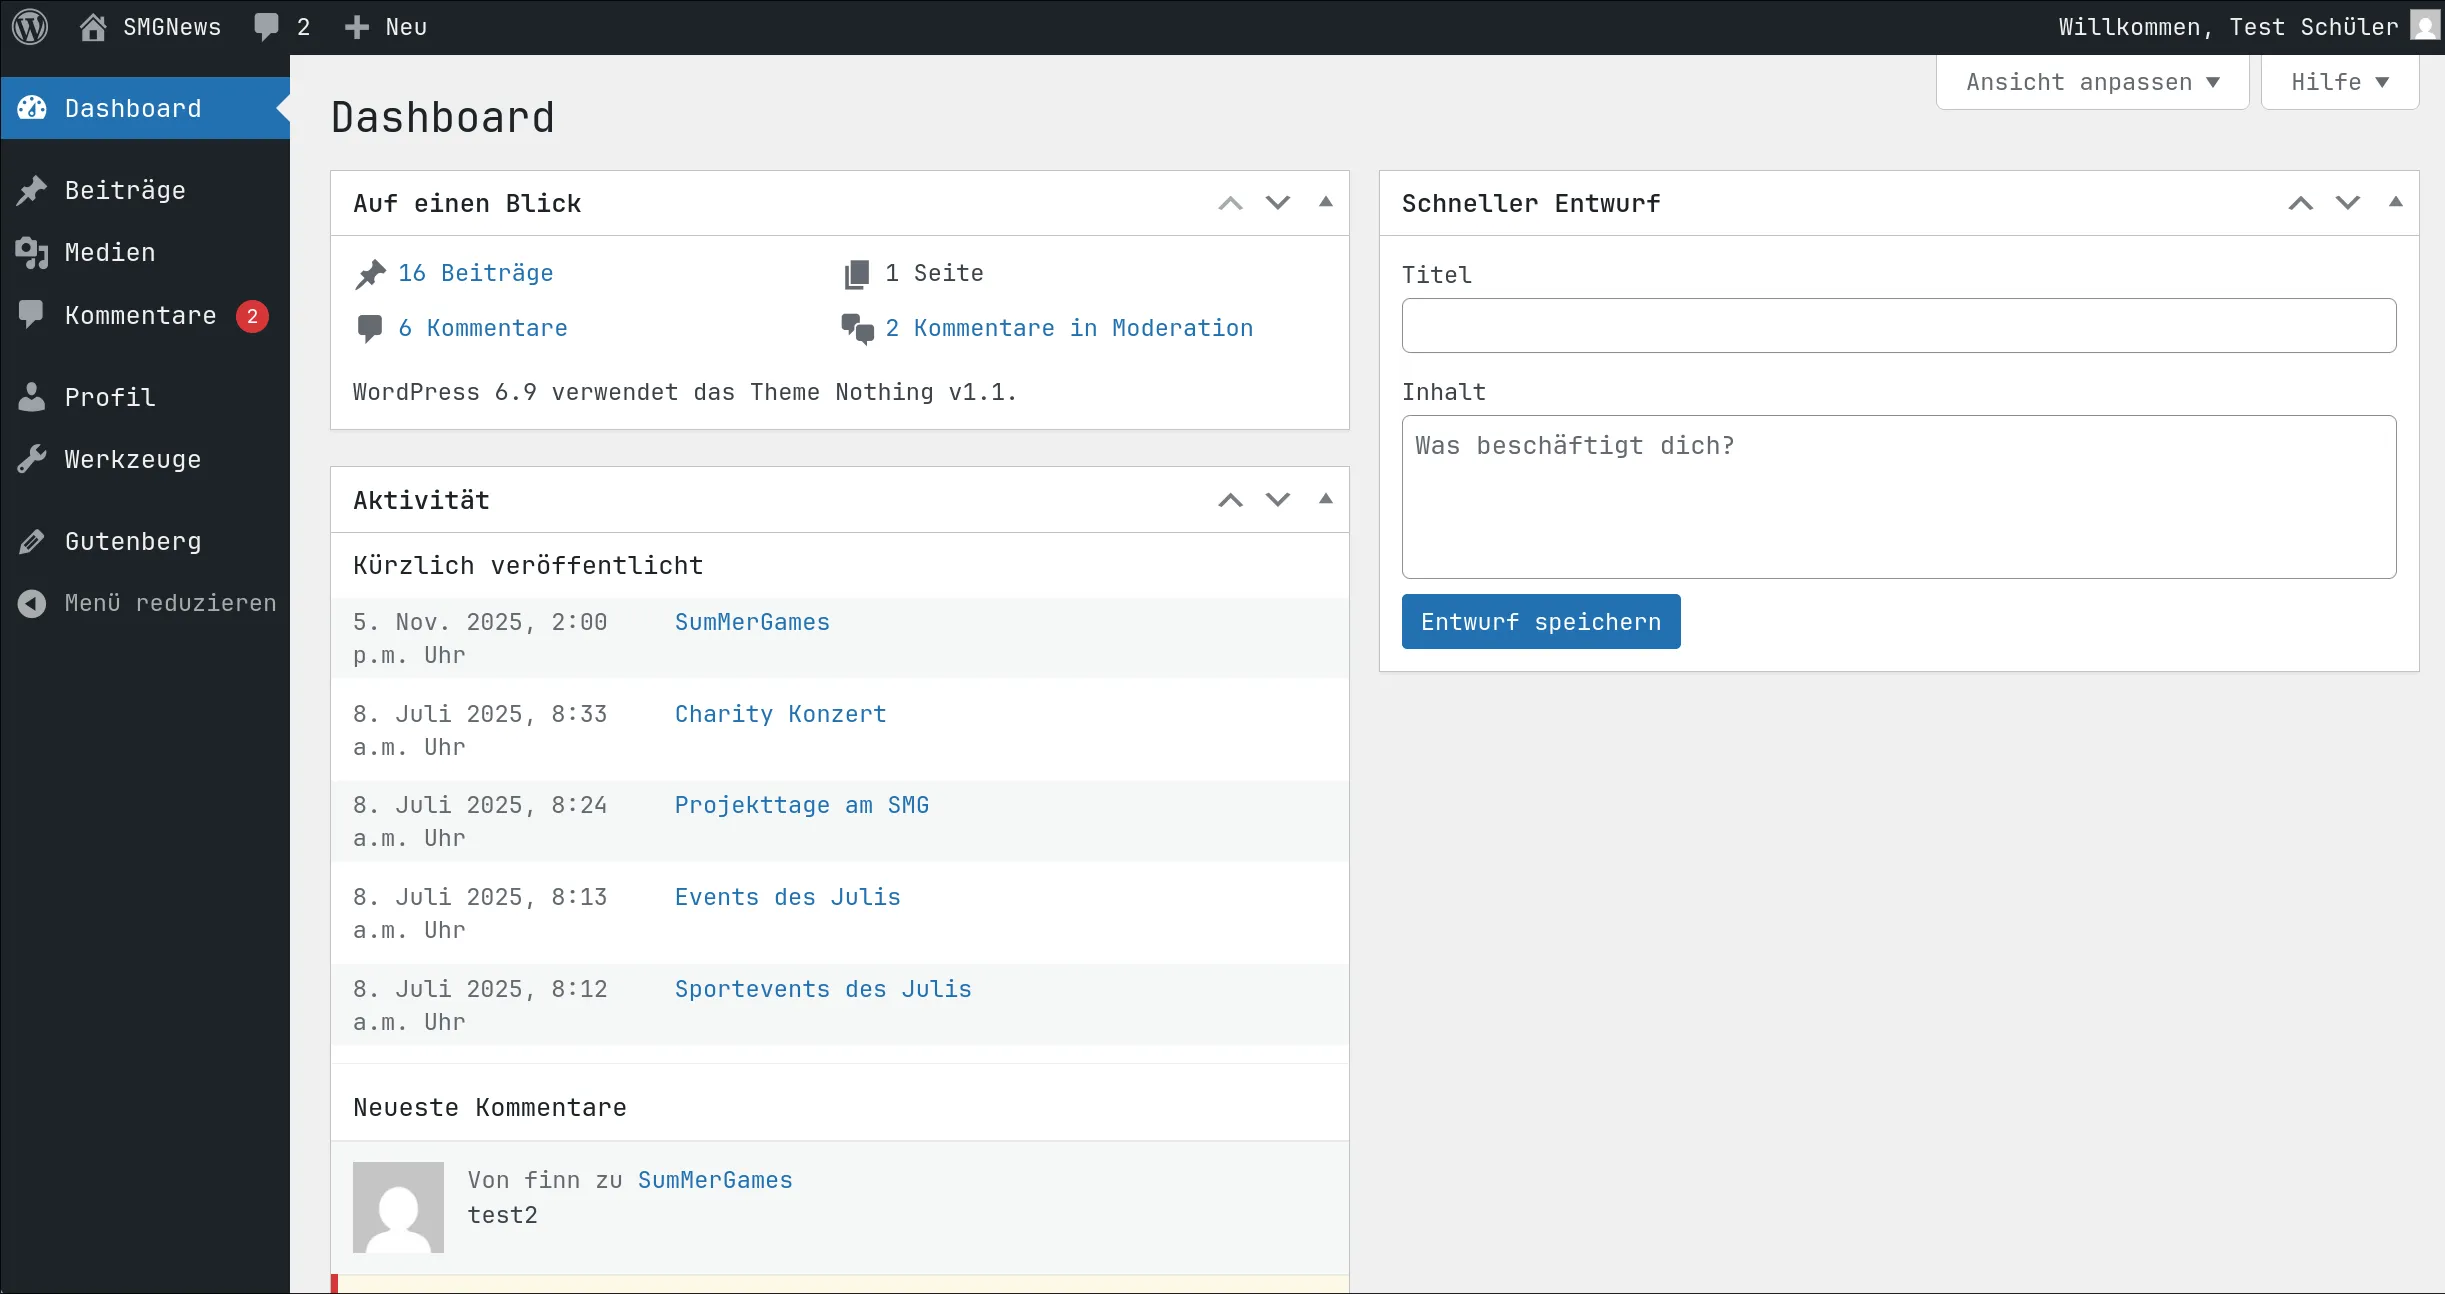Image resolution: width=2445 pixels, height=1294 pixels.
Task: Move Aktivität panel down with the chevron
Action: 1277,499
